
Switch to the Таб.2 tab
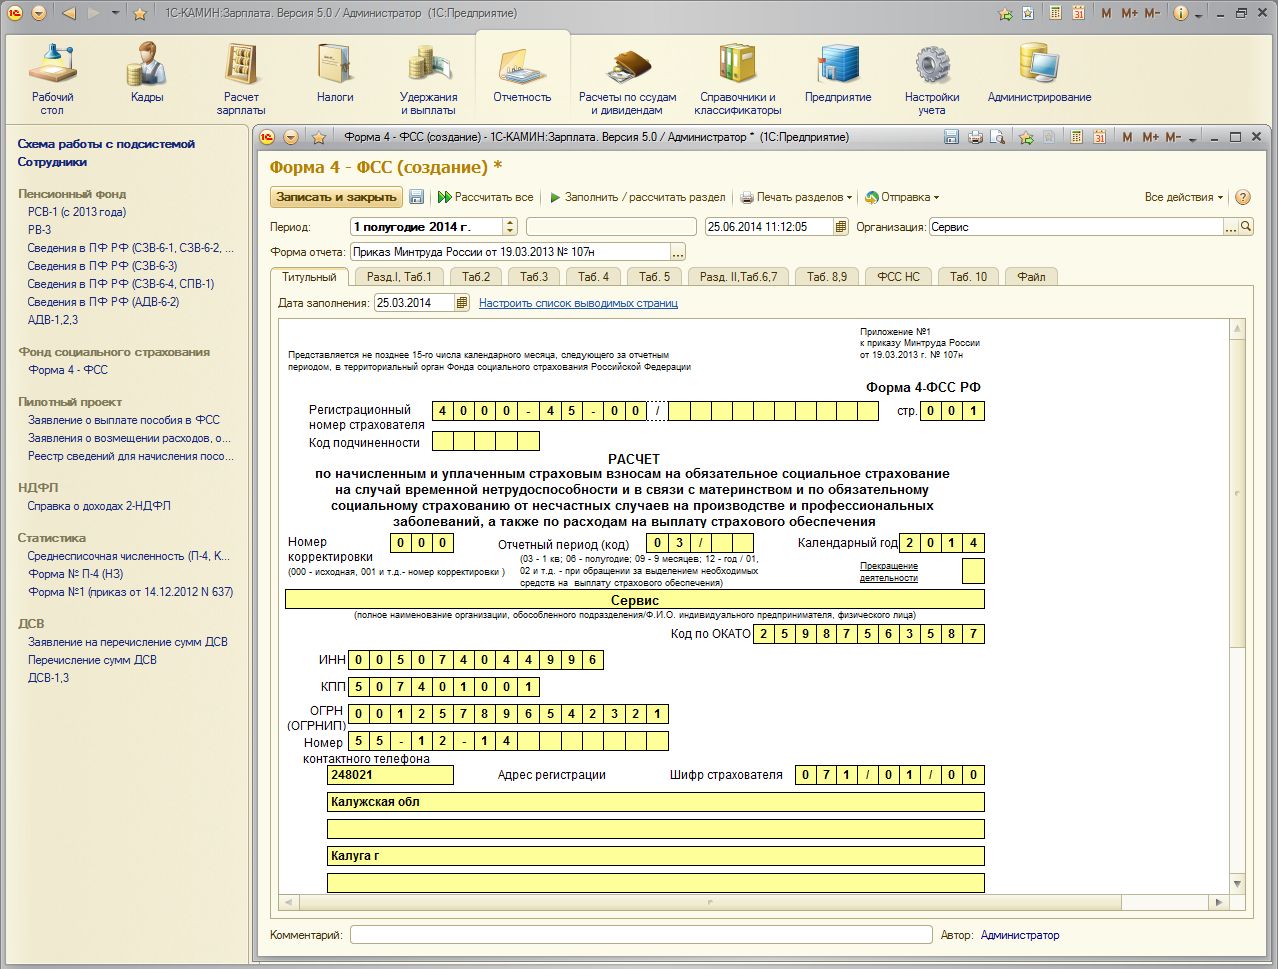[476, 277]
